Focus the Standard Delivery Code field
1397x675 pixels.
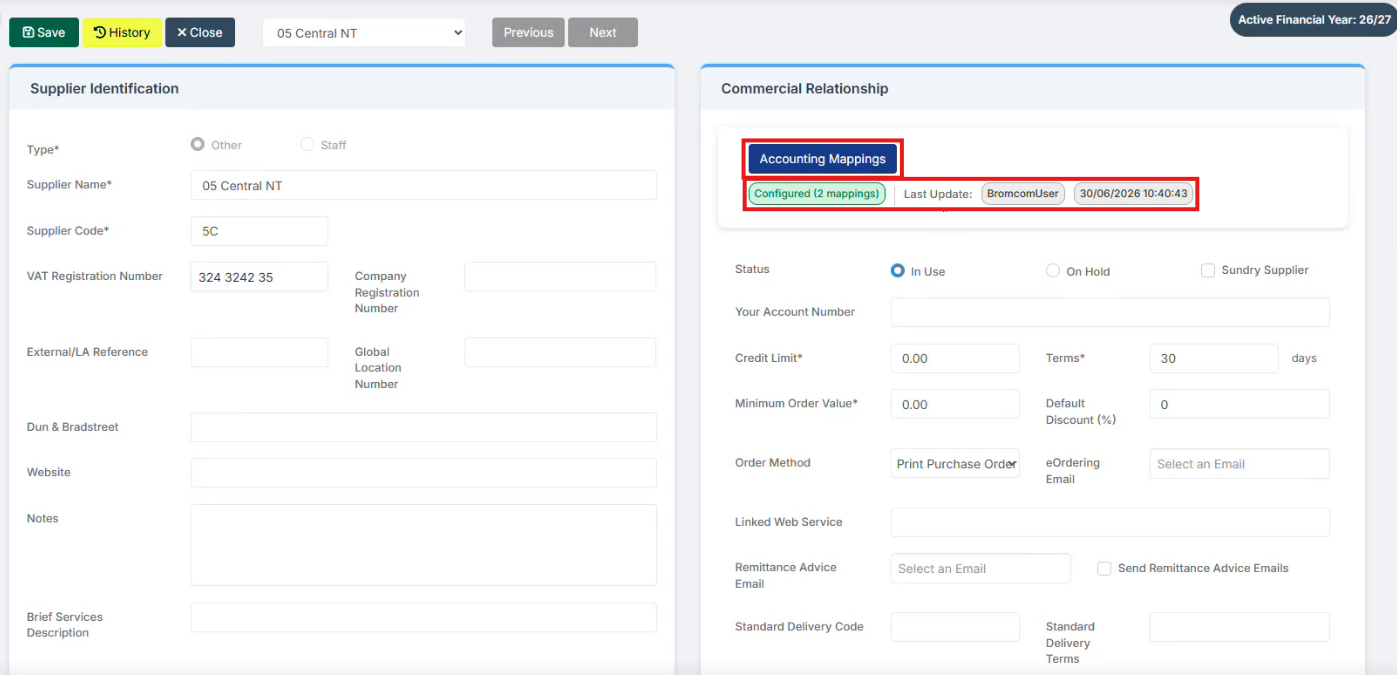[955, 627]
